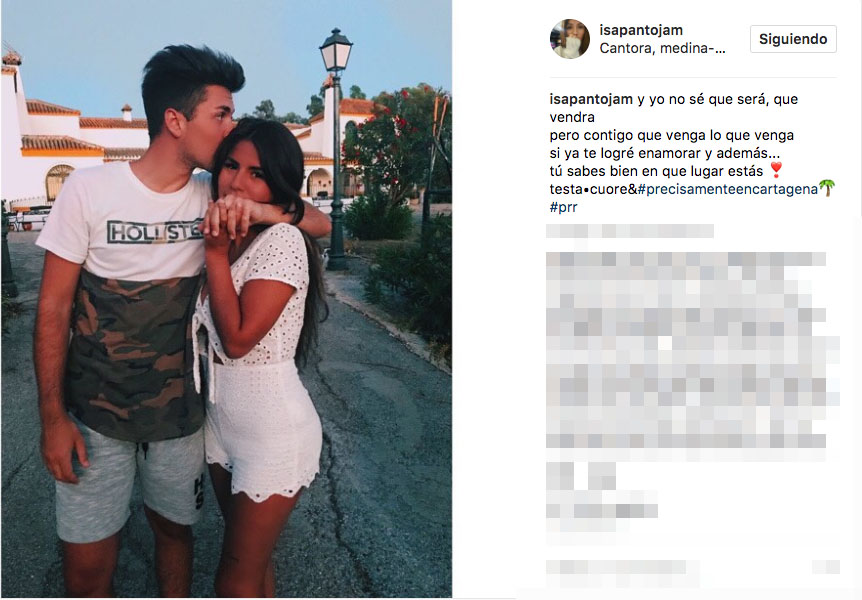Click the blurred add-comment field at the bottom
Viewport: 862px width, 600px height.
622,568
